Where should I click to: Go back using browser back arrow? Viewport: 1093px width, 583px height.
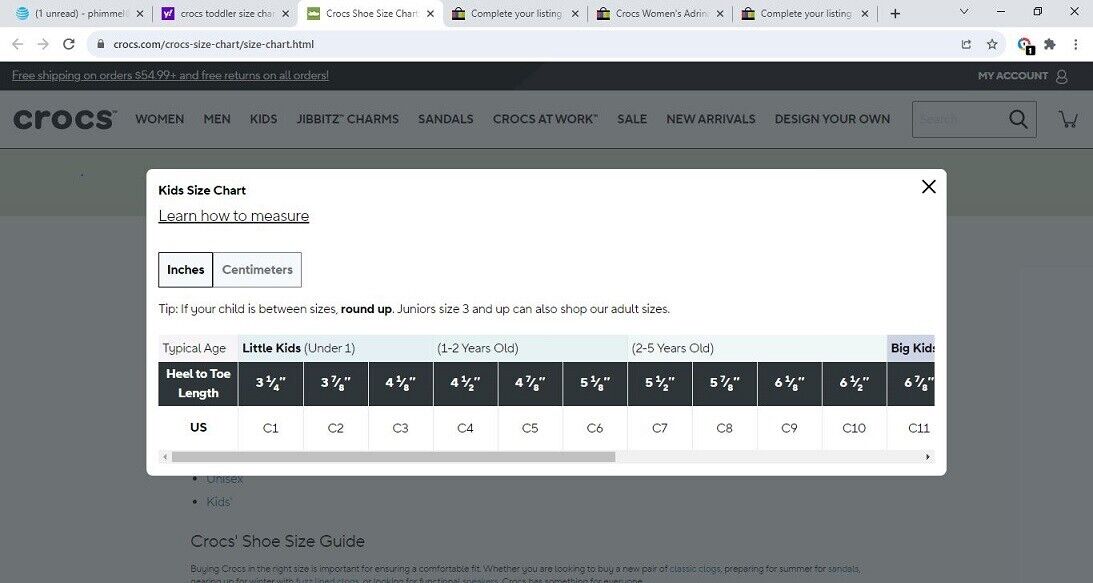tap(17, 44)
